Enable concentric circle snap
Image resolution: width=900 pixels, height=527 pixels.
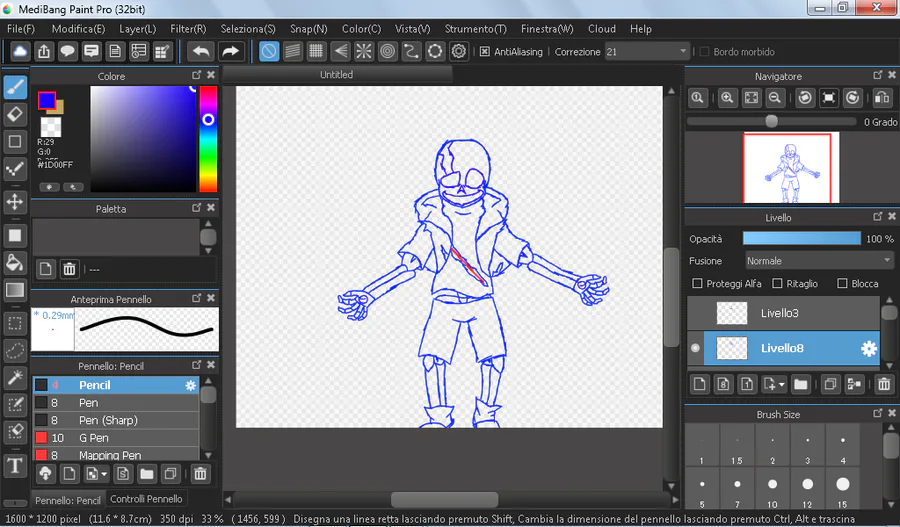(x=388, y=52)
